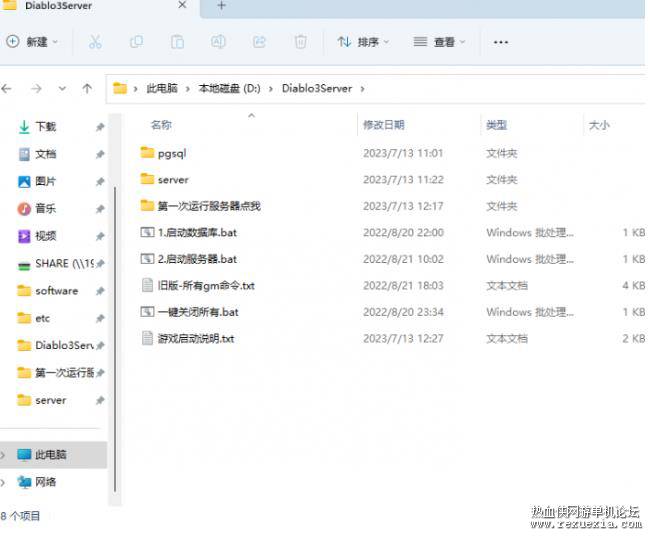
Task: Open the 排序 sort menu
Action: pyautogui.click(x=363, y=42)
